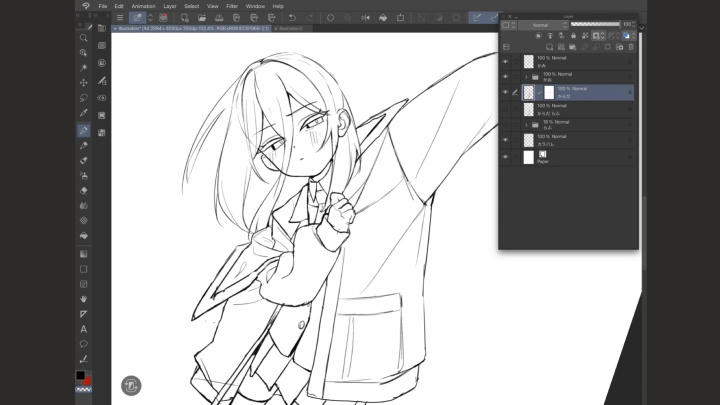Pick the Eyedropper tool
720x405 pixels.
click(x=84, y=114)
